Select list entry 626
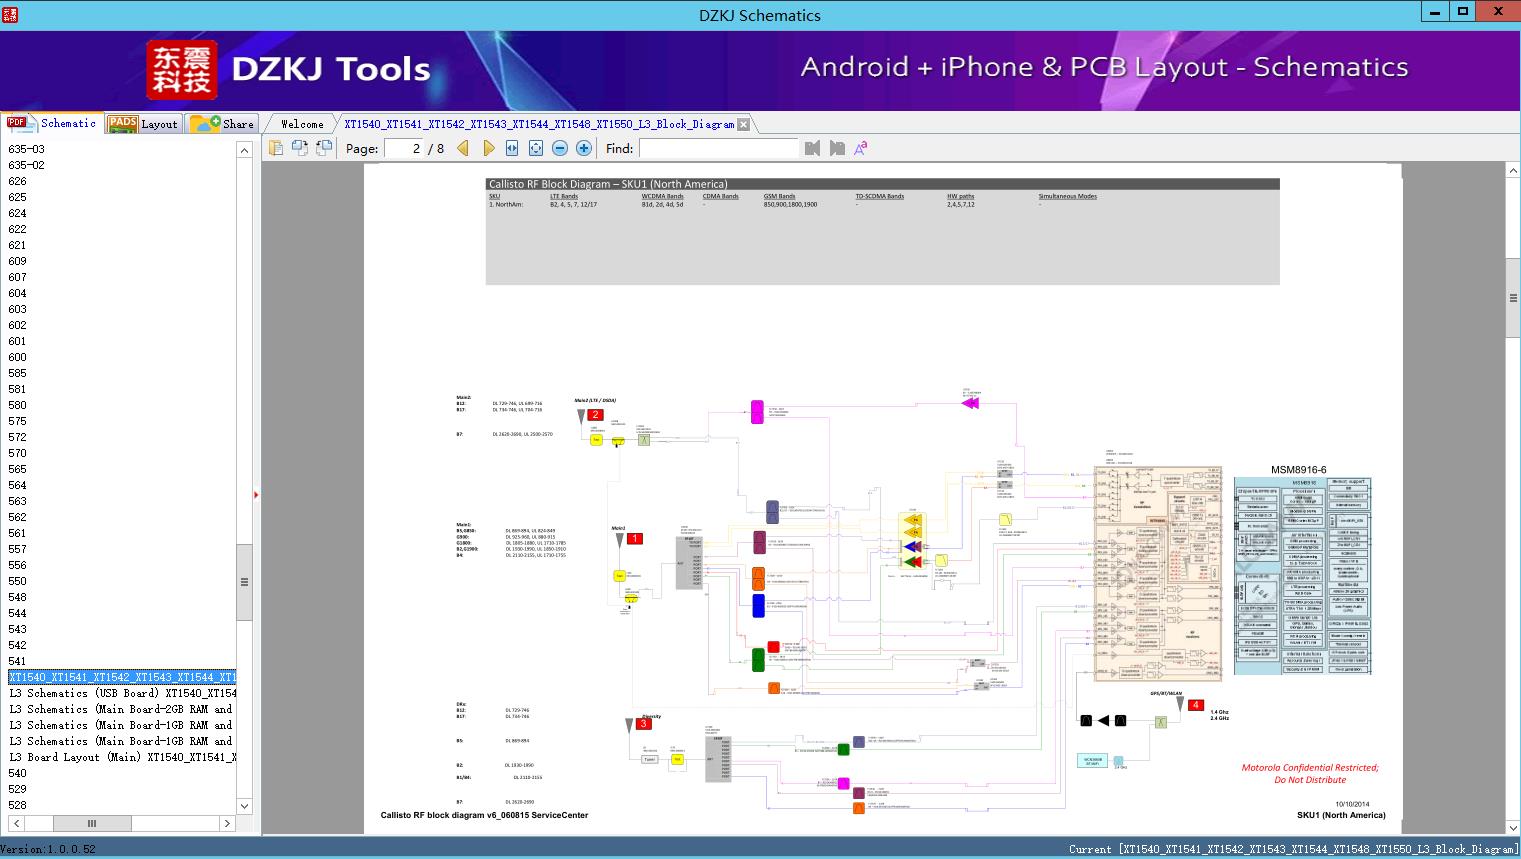1521x859 pixels. (18, 181)
